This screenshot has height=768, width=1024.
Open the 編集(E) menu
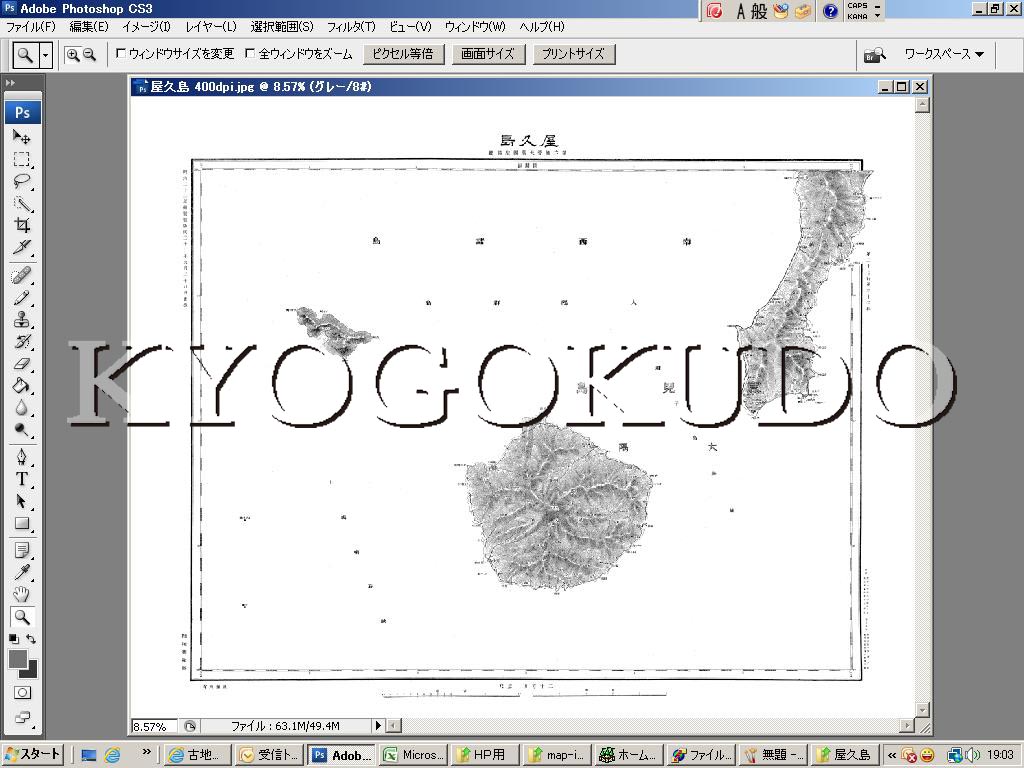pyautogui.click(x=89, y=27)
